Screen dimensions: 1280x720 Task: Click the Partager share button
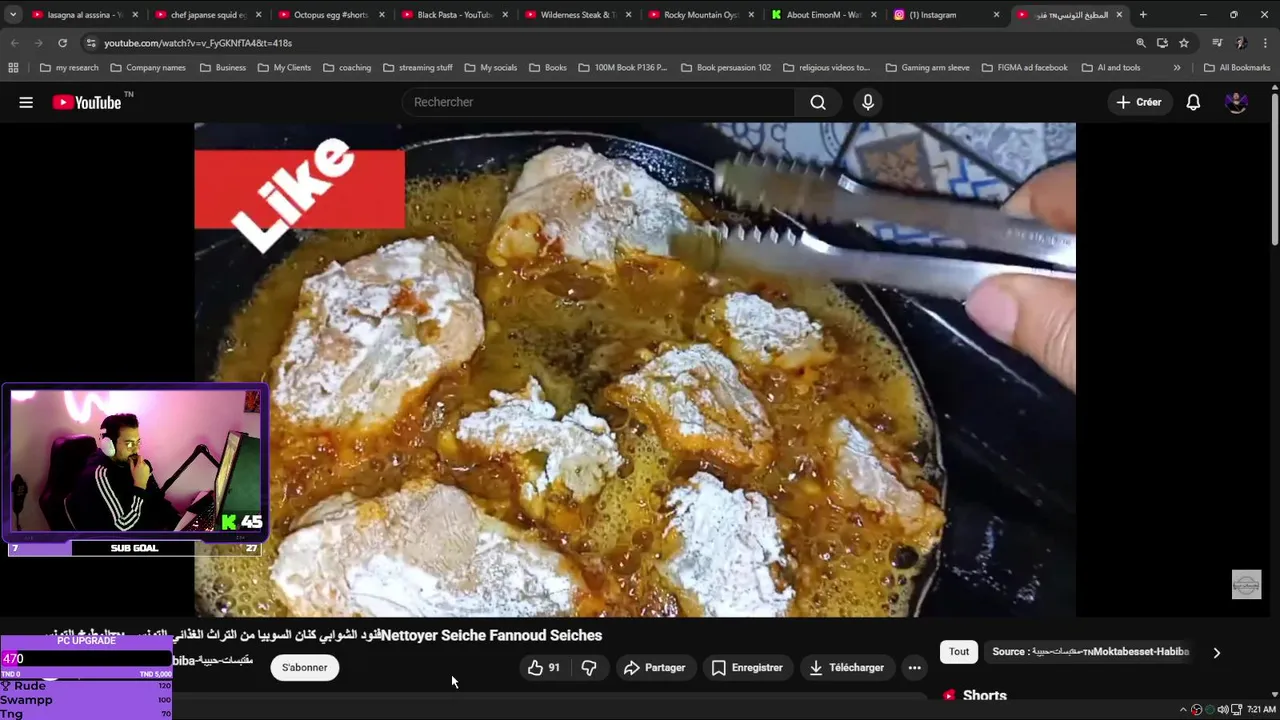654,668
